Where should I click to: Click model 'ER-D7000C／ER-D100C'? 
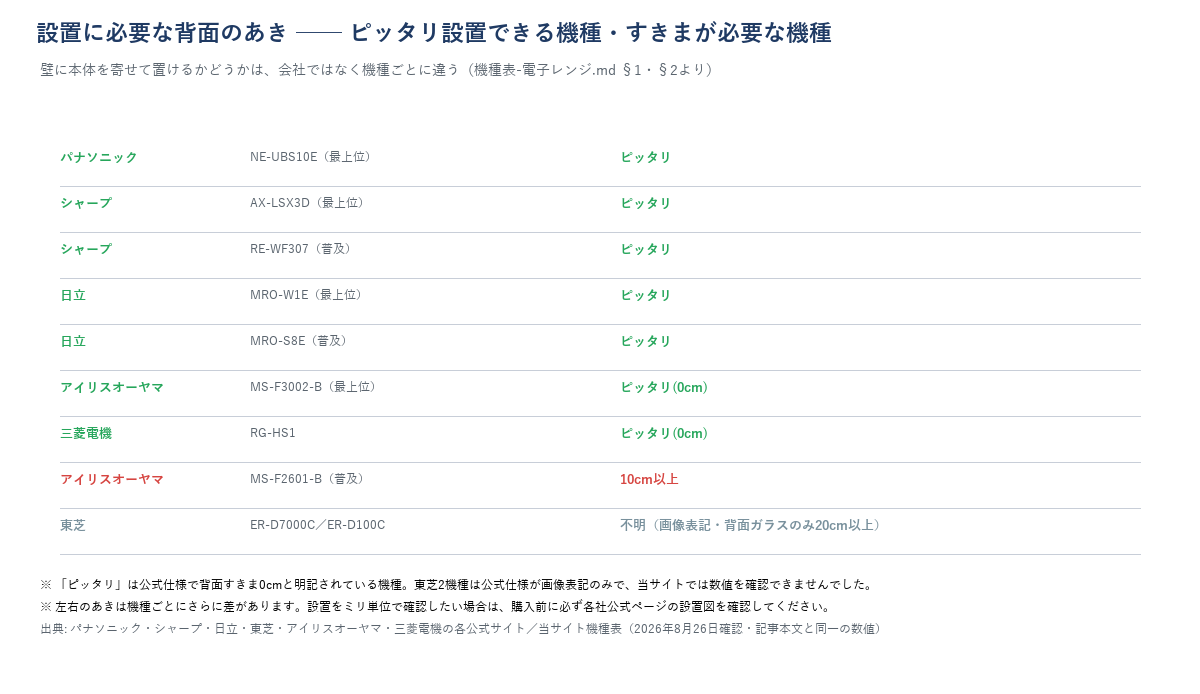(318, 525)
